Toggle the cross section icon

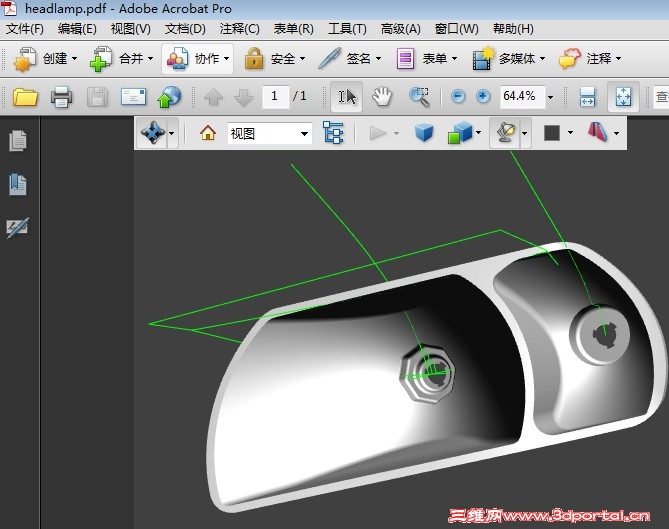598,133
